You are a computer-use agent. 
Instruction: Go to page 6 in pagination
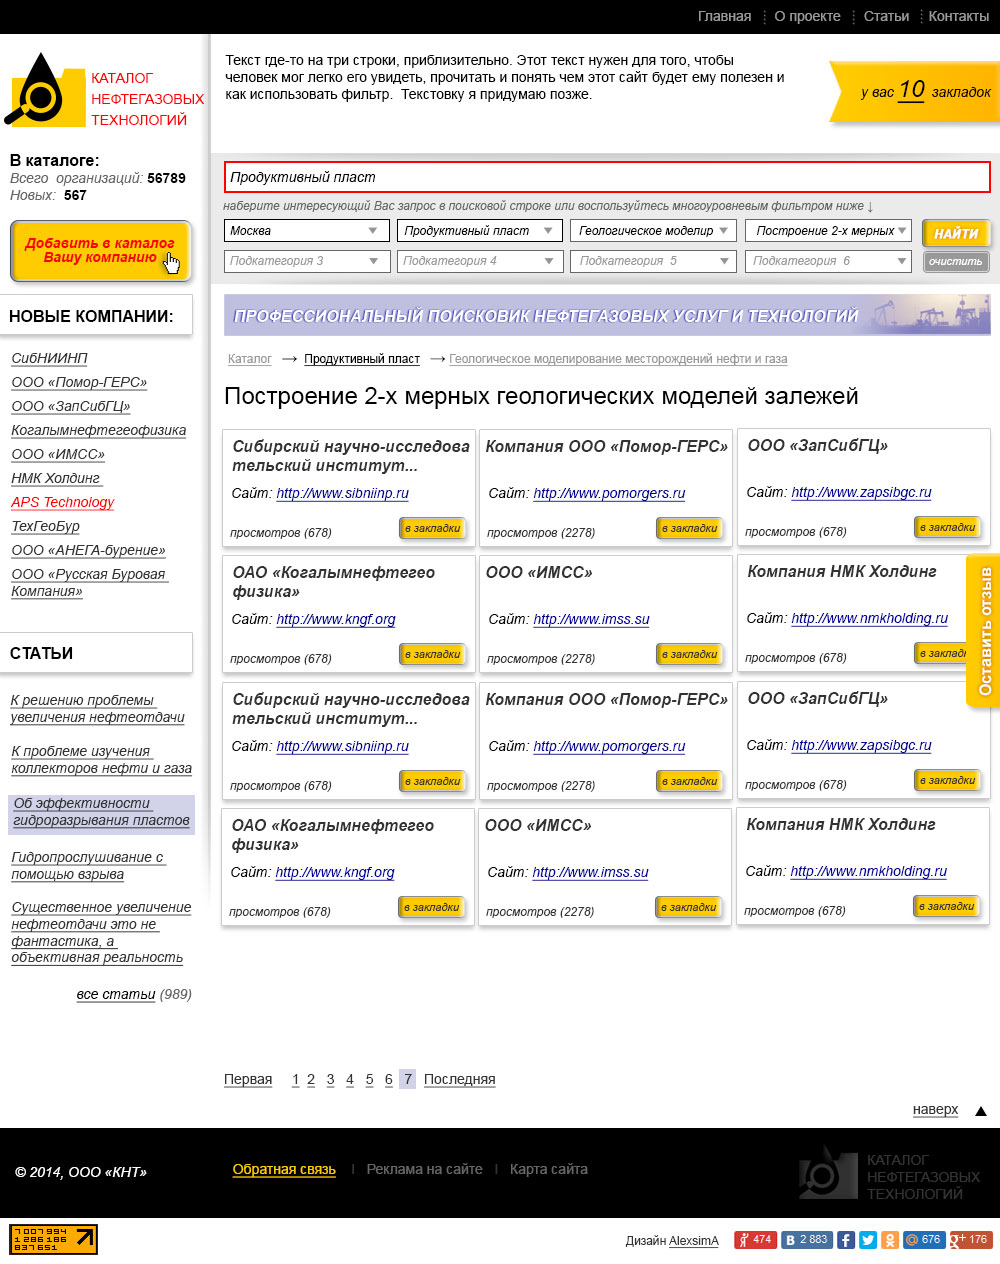(388, 1079)
